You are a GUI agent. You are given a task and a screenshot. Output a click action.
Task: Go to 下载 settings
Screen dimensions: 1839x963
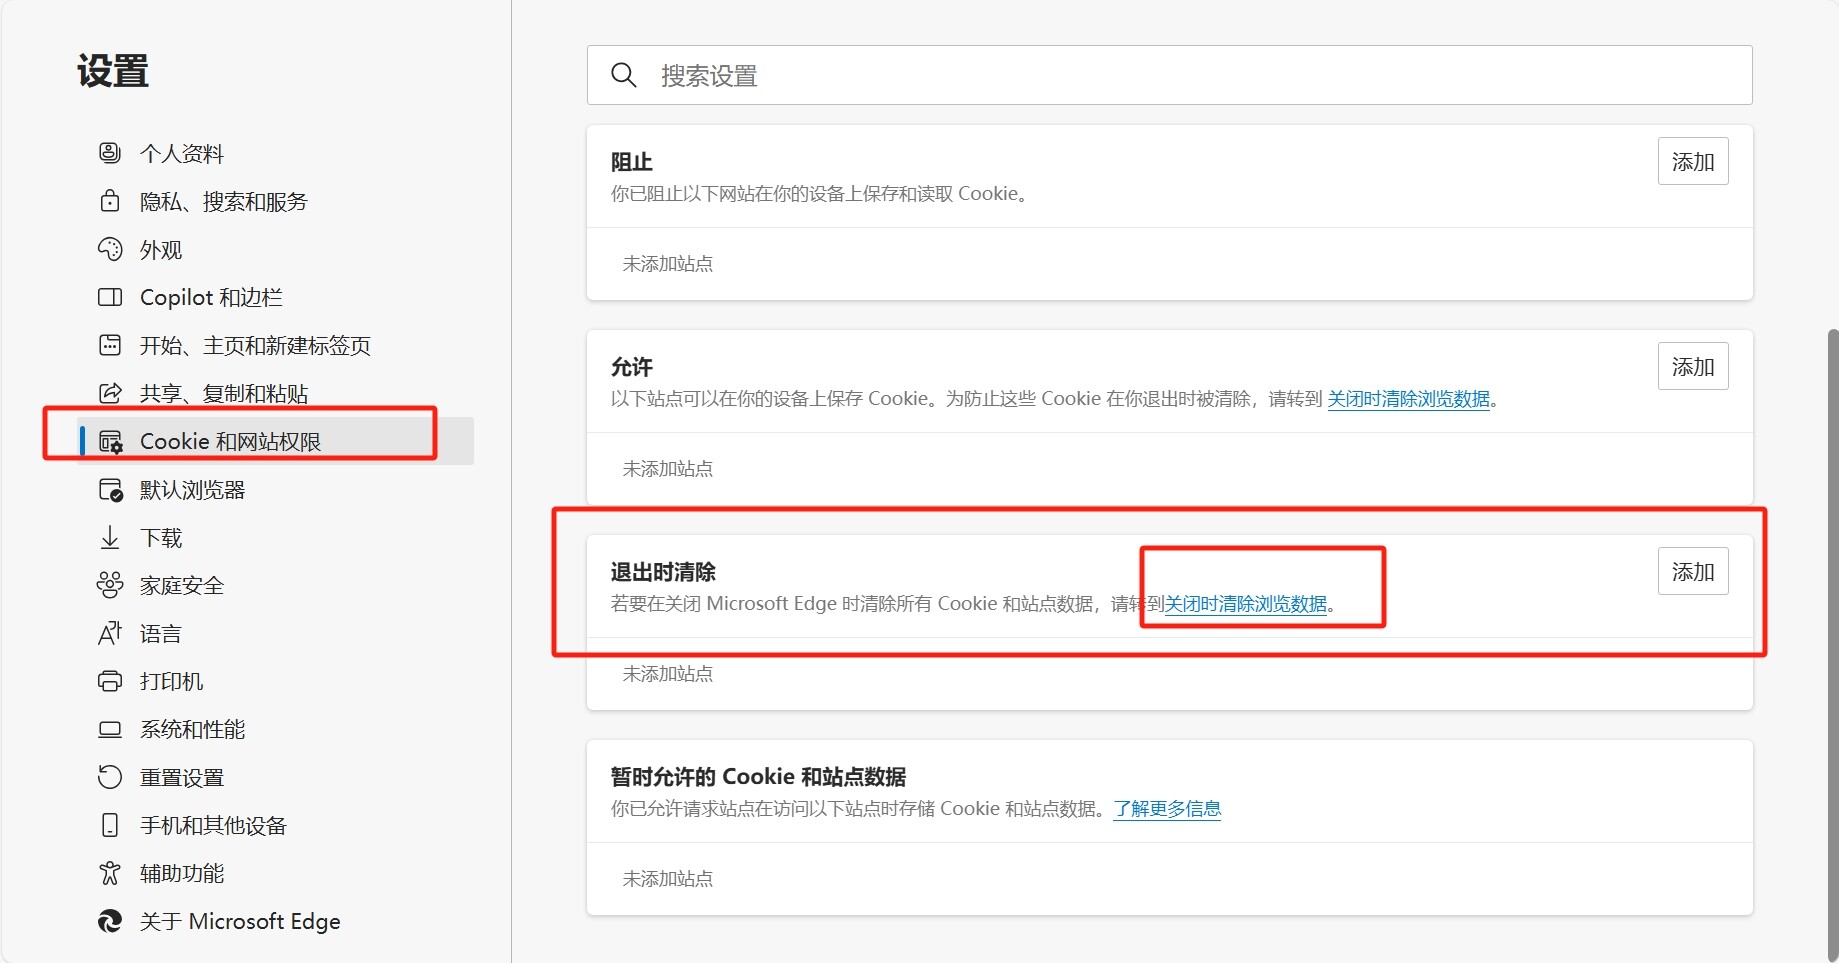coord(275,537)
